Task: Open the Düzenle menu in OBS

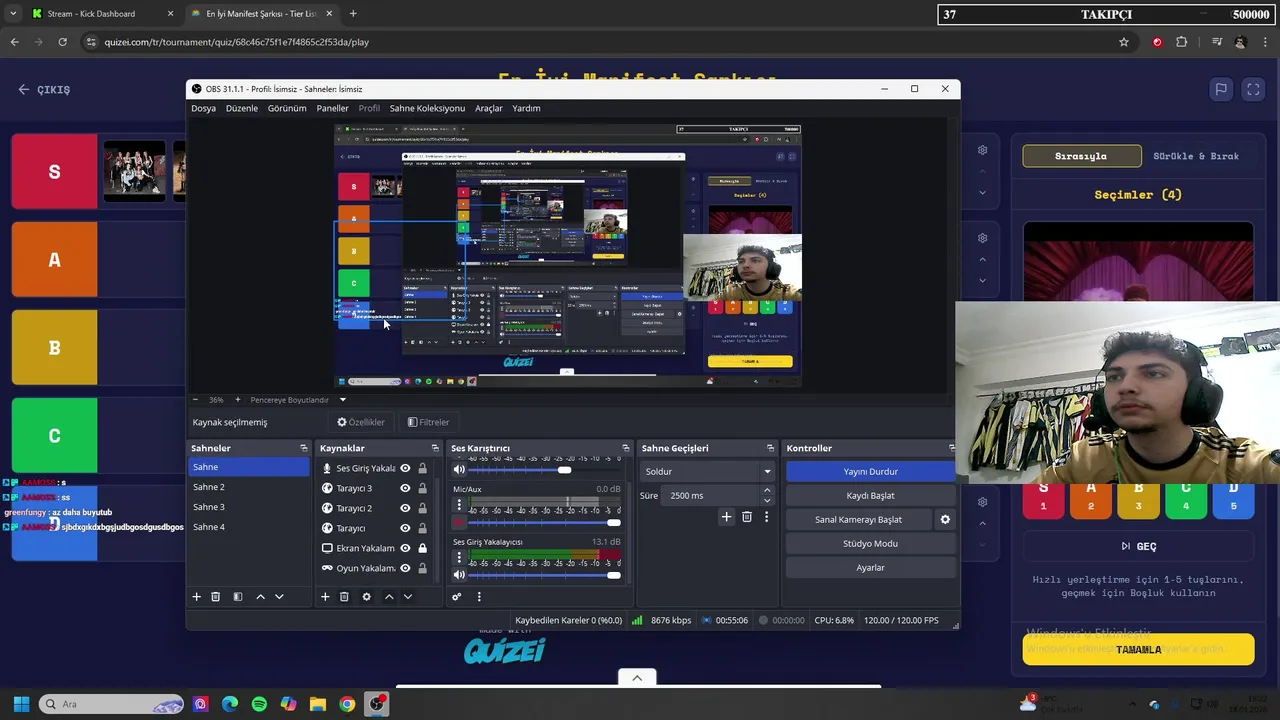Action: click(242, 108)
